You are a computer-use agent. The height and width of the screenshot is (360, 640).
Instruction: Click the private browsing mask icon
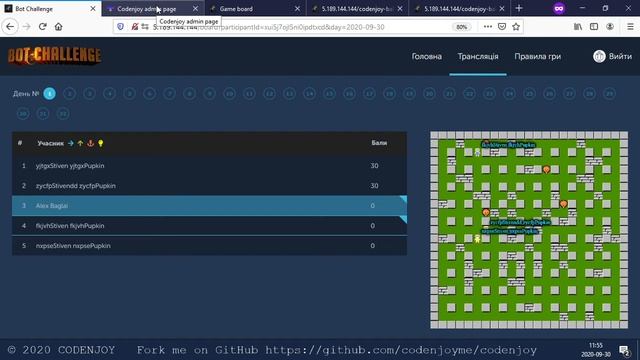[x=559, y=8]
